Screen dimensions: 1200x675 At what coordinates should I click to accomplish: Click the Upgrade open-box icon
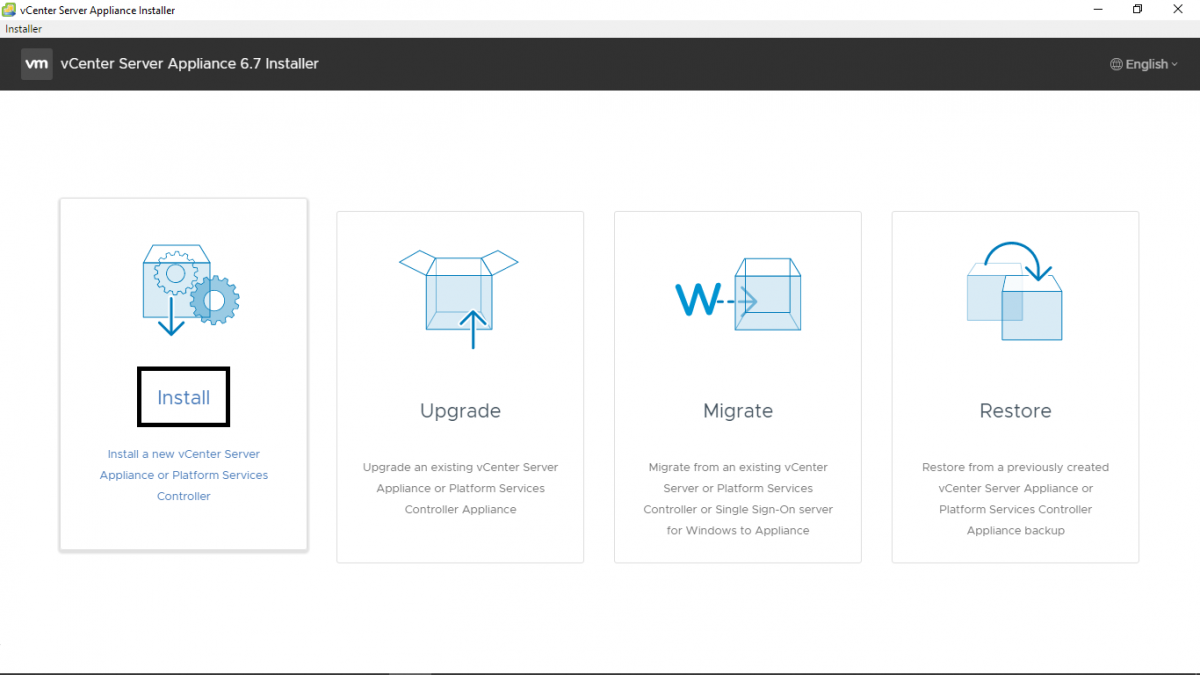click(459, 298)
